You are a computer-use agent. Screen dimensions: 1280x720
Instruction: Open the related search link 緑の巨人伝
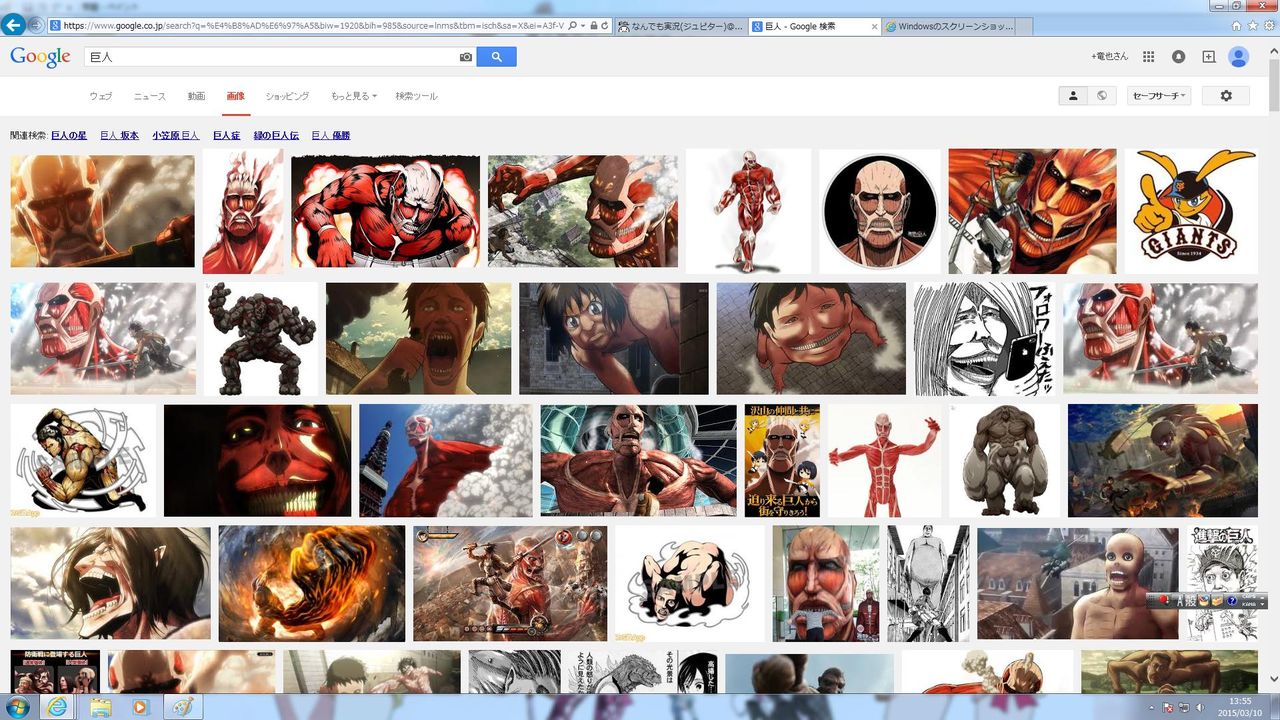coord(276,135)
